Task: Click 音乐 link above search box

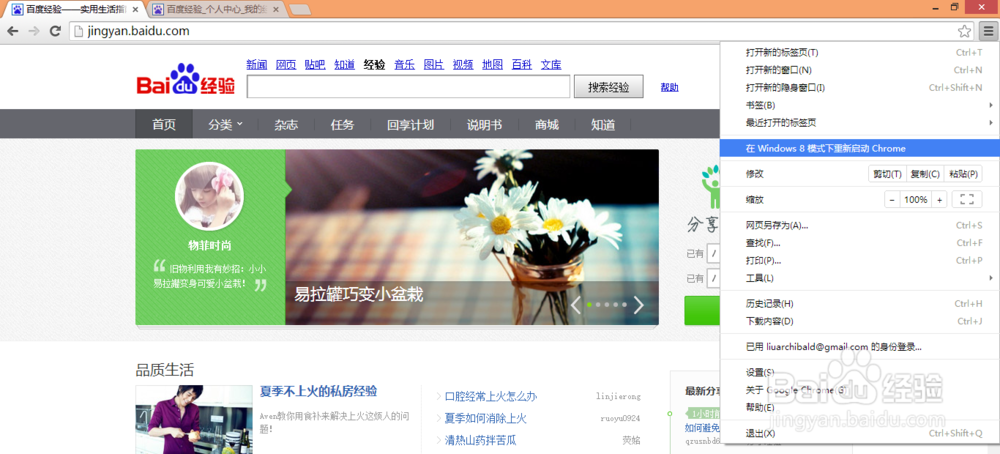Action: (404, 64)
